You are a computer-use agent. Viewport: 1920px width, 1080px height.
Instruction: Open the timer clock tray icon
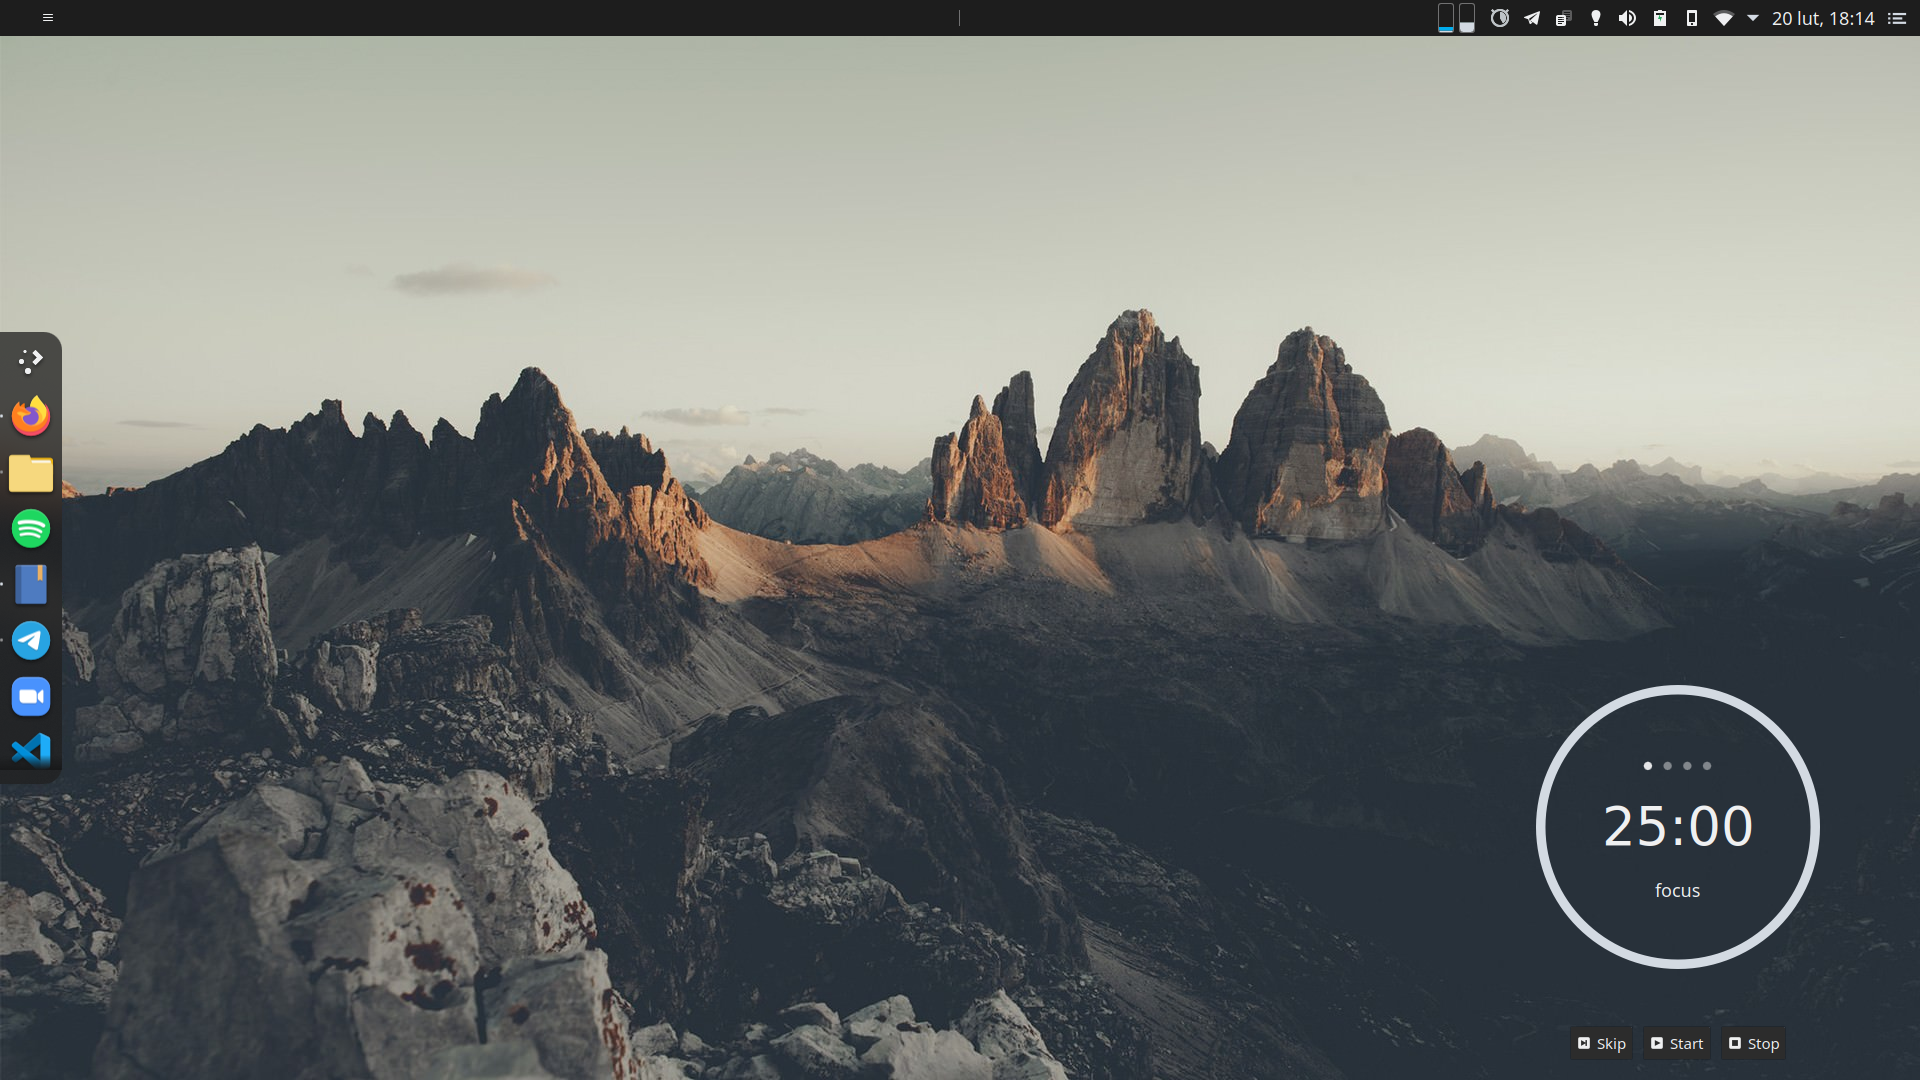(1500, 18)
